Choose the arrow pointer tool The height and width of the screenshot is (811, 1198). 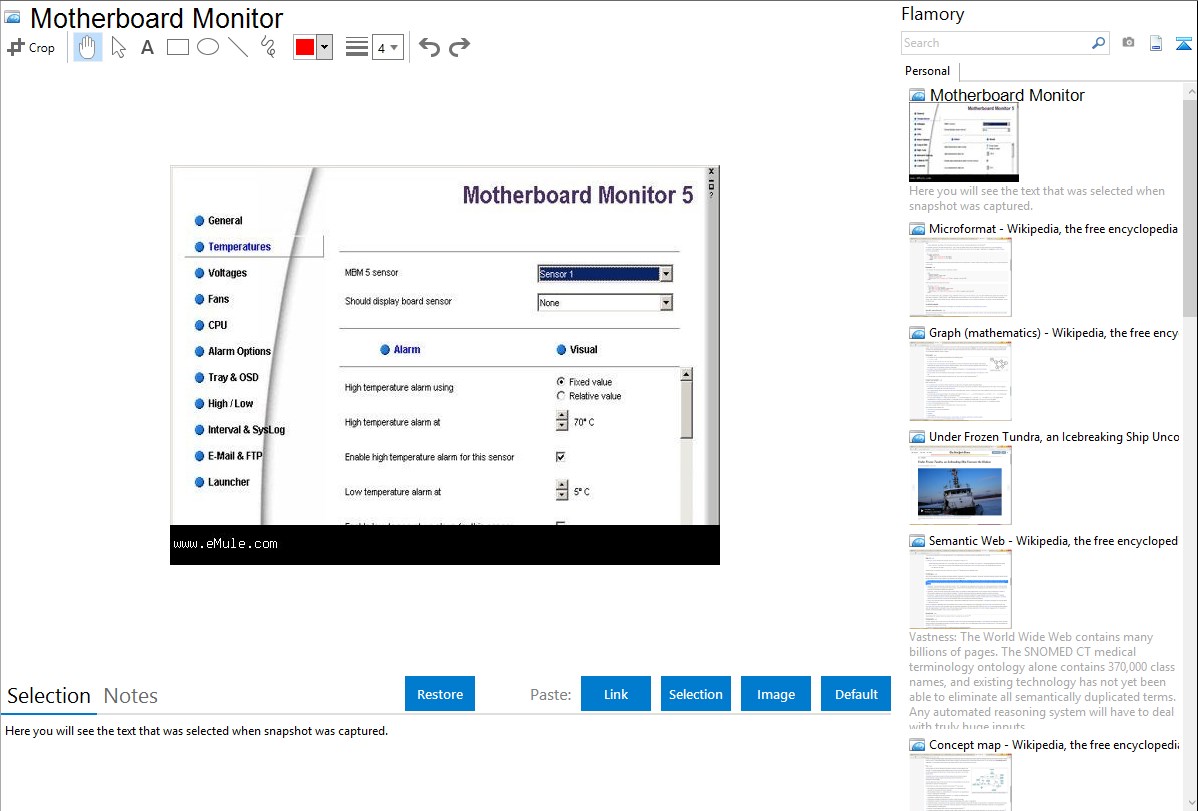point(118,47)
